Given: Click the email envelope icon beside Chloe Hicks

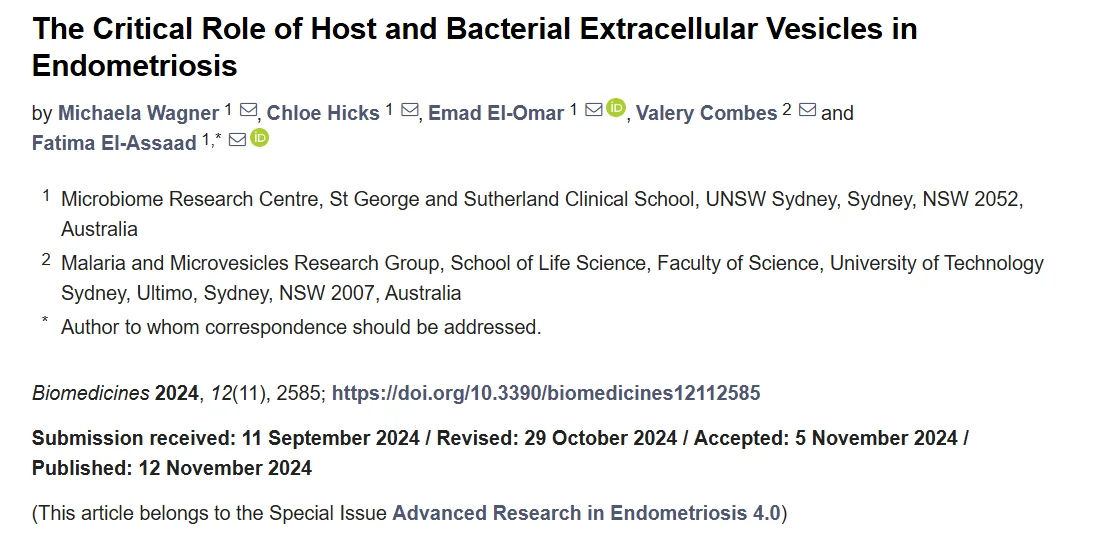Looking at the screenshot, I should pyautogui.click(x=409, y=111).
